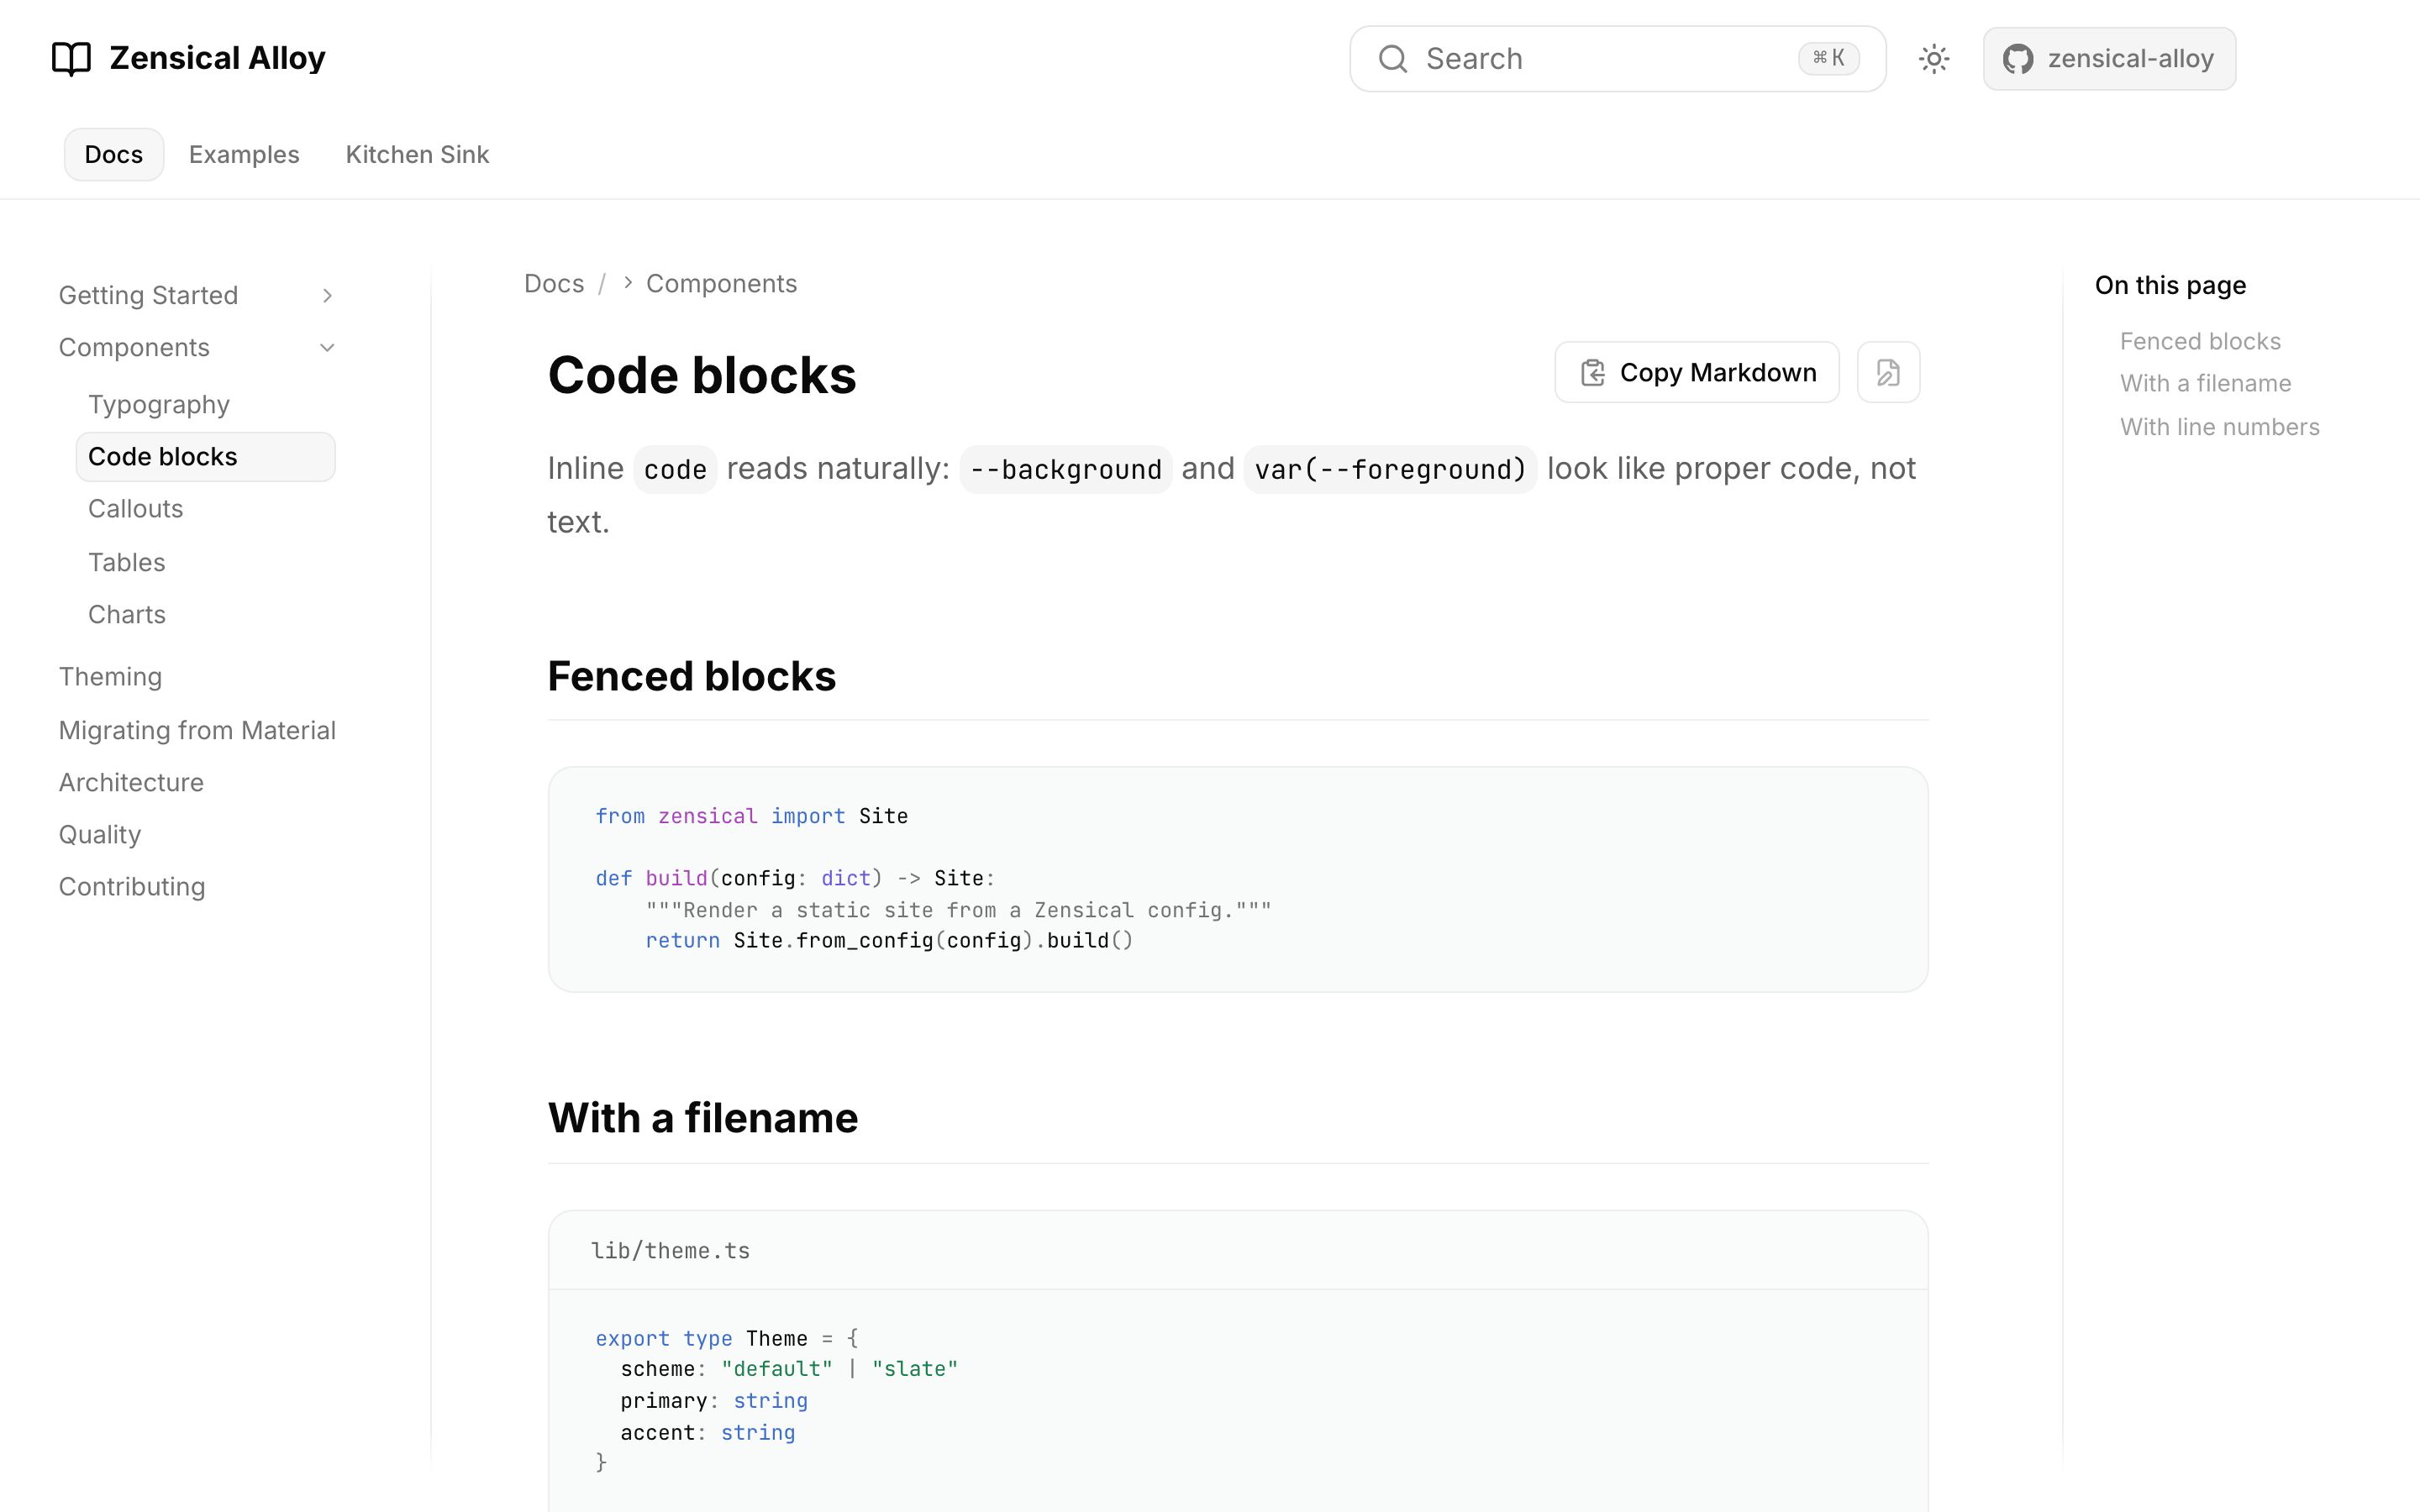Open the Contributing page

pyautogui.click(x=132, y=886)
